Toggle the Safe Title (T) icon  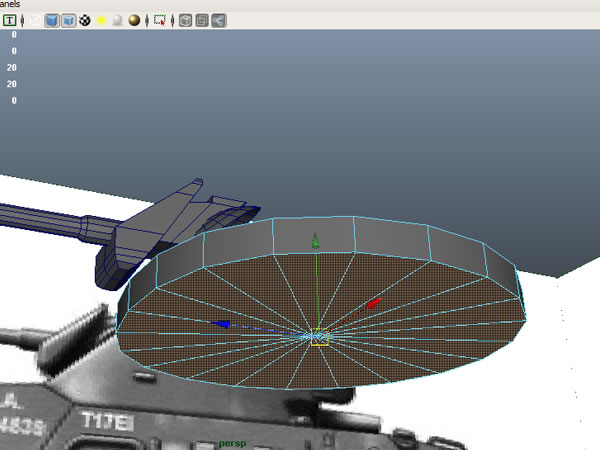(x=10, y=20)
